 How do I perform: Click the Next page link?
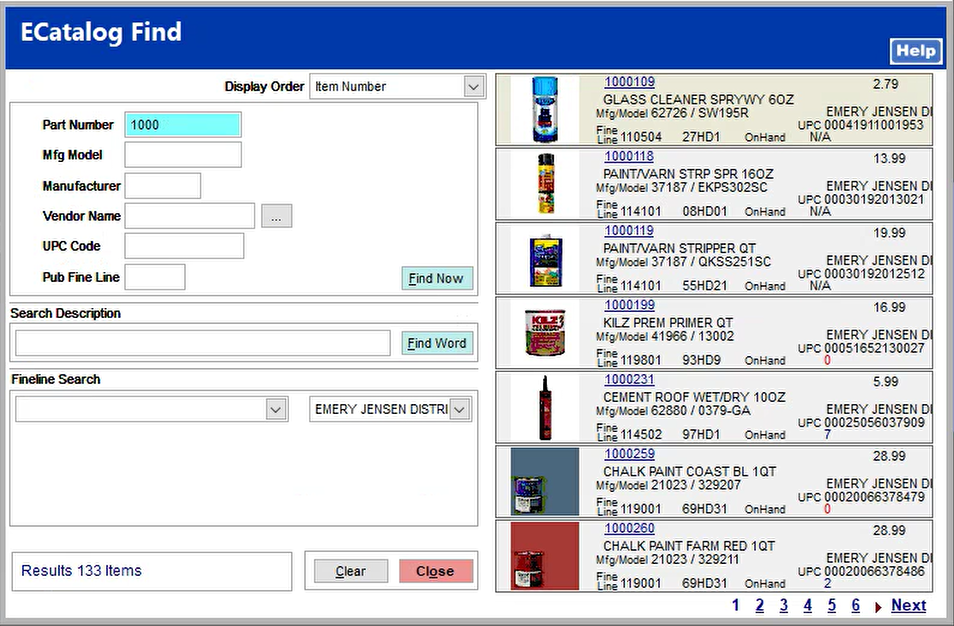(908, 605)
